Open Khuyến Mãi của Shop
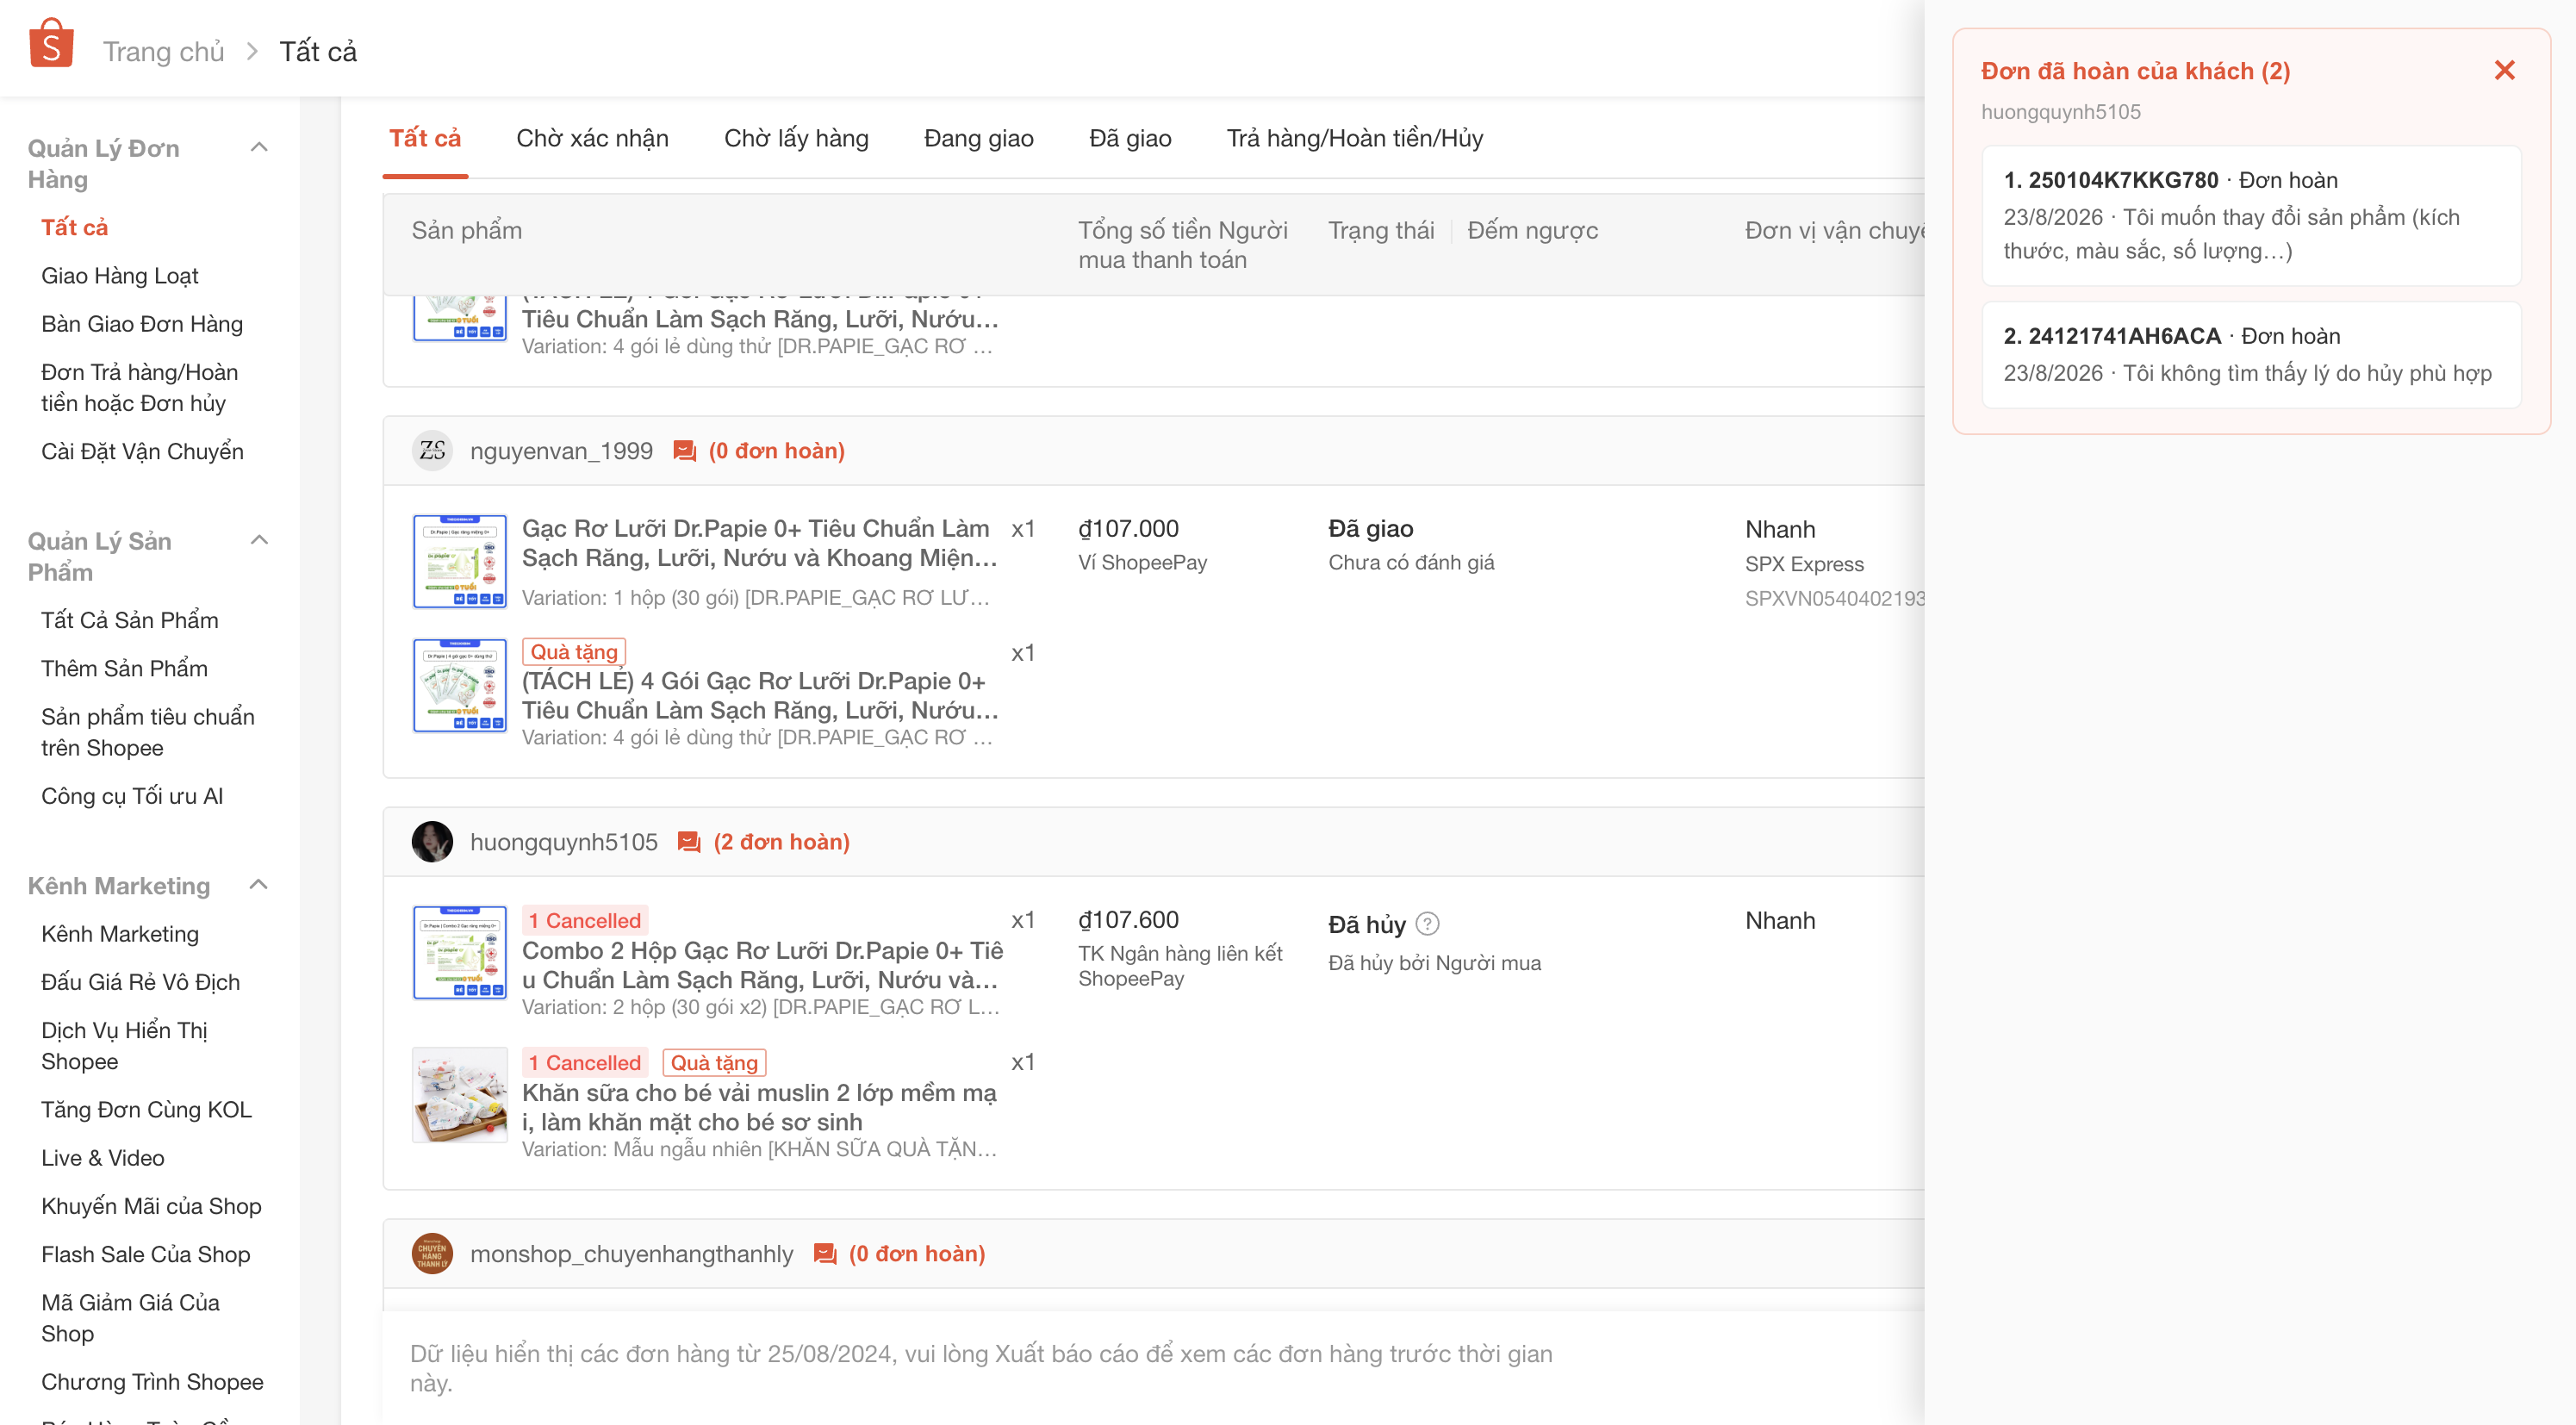Image resolution: width=2576 pixels, height=1425 pixels. [151, 1207]
